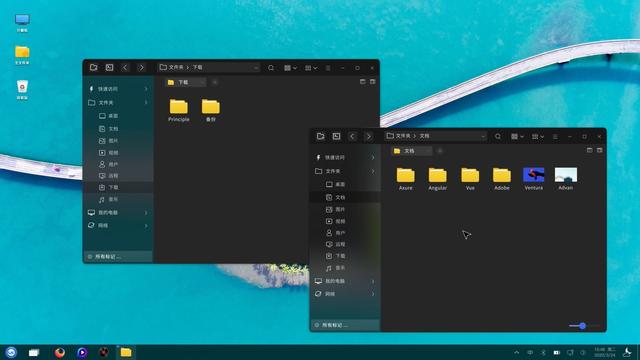640x360 pixels.
Task: Go back in the 文档 window
Action: (x=352, y=136)
